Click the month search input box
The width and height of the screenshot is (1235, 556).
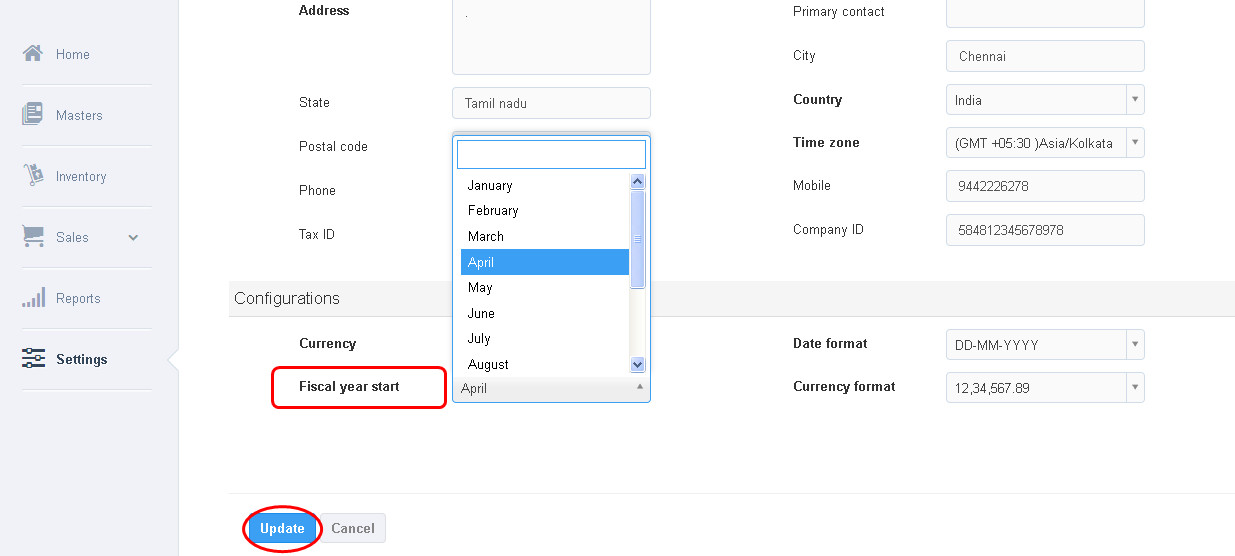point(551,154)
